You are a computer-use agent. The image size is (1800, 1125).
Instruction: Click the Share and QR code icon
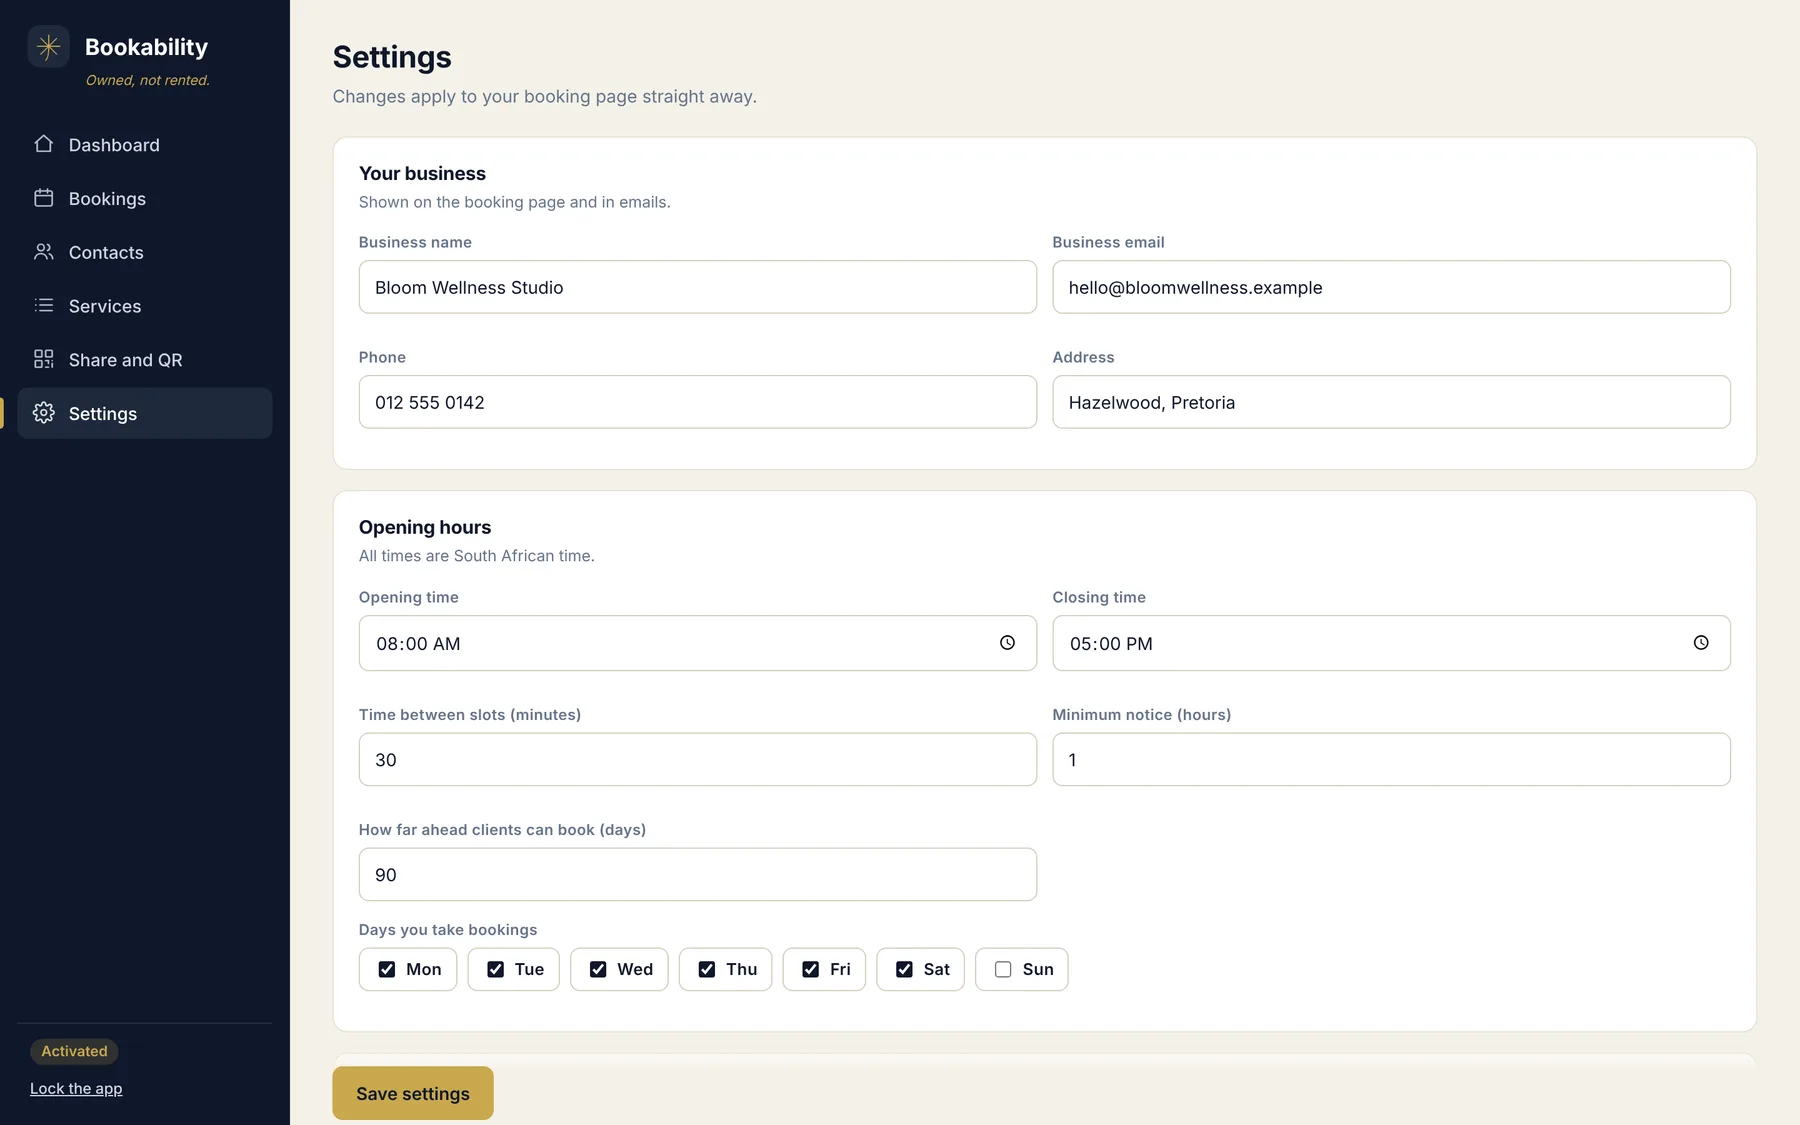pos(43,359)
